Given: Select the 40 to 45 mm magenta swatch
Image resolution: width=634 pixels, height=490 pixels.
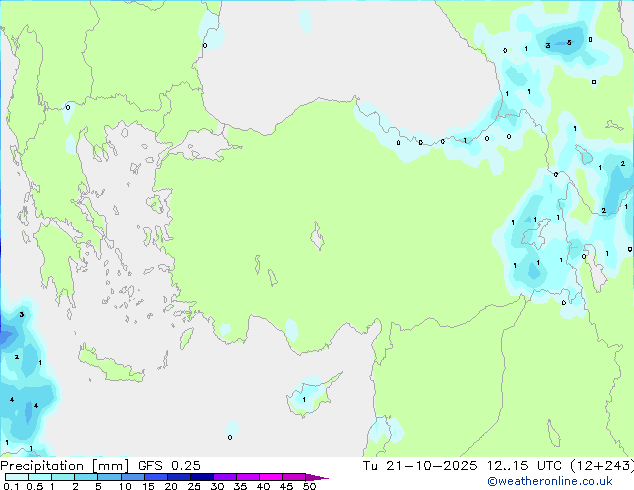Looking at the screenshot, I should coord(271,477).
